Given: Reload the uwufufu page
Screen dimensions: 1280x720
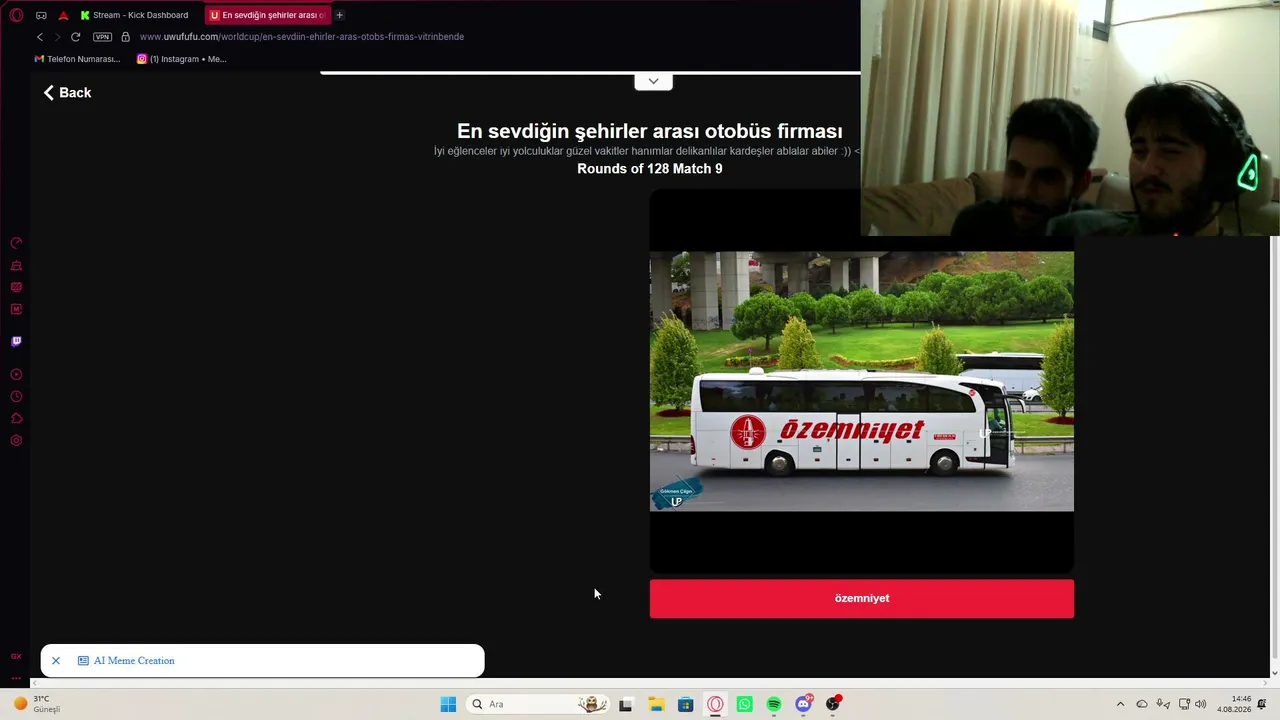Looking at the screenshot, I should [x=75, y=37].
